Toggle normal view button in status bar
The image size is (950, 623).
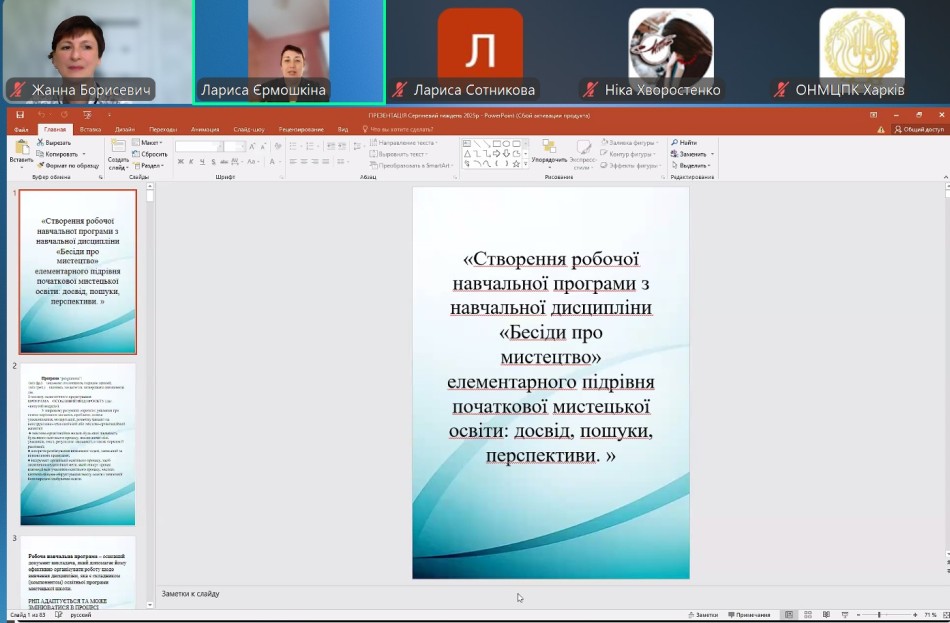point(789,615)
